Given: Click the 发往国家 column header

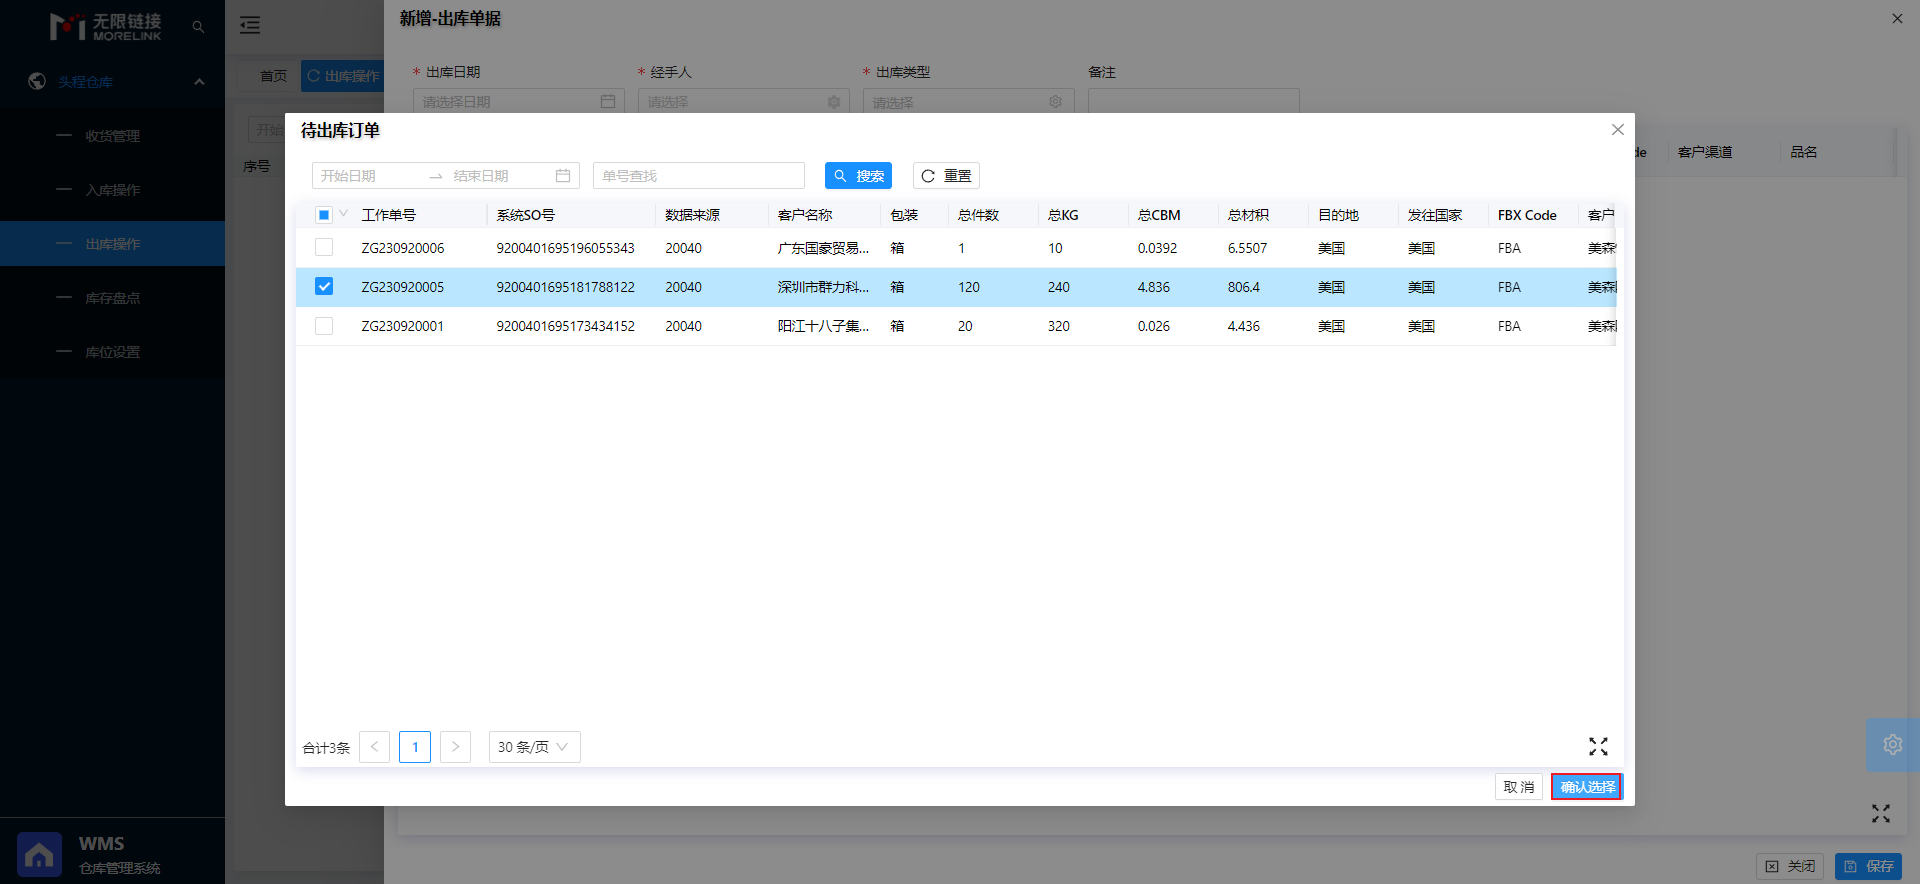Looking at the screenshot, I should [1435, 215].
